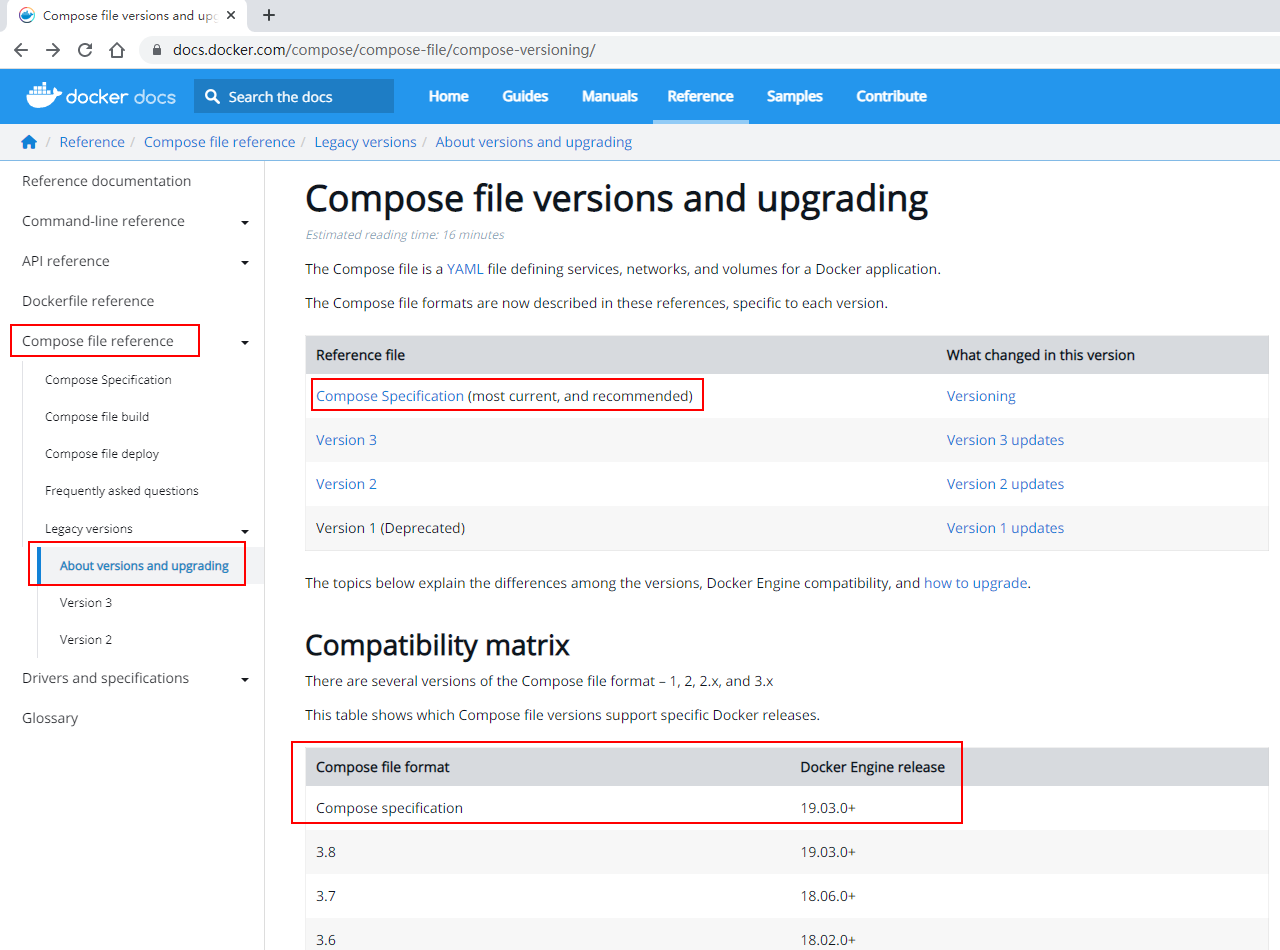Click the 3.7 compose format cell
The height and width of the screenshot is (950, 1280).
326,896
